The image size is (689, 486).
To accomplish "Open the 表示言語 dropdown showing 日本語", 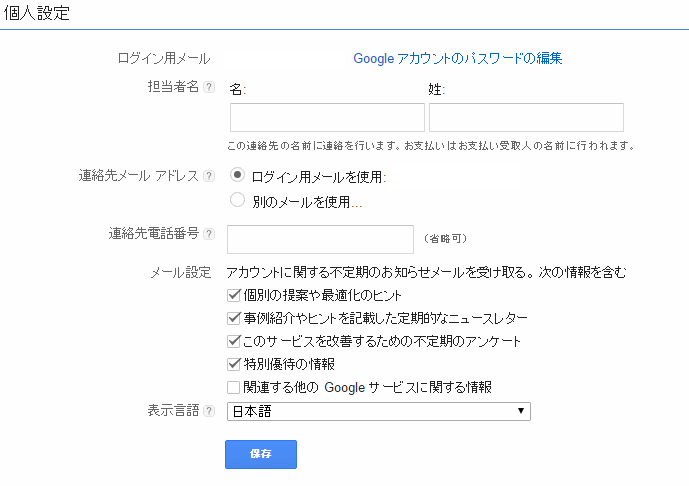I will click(379, 411).
